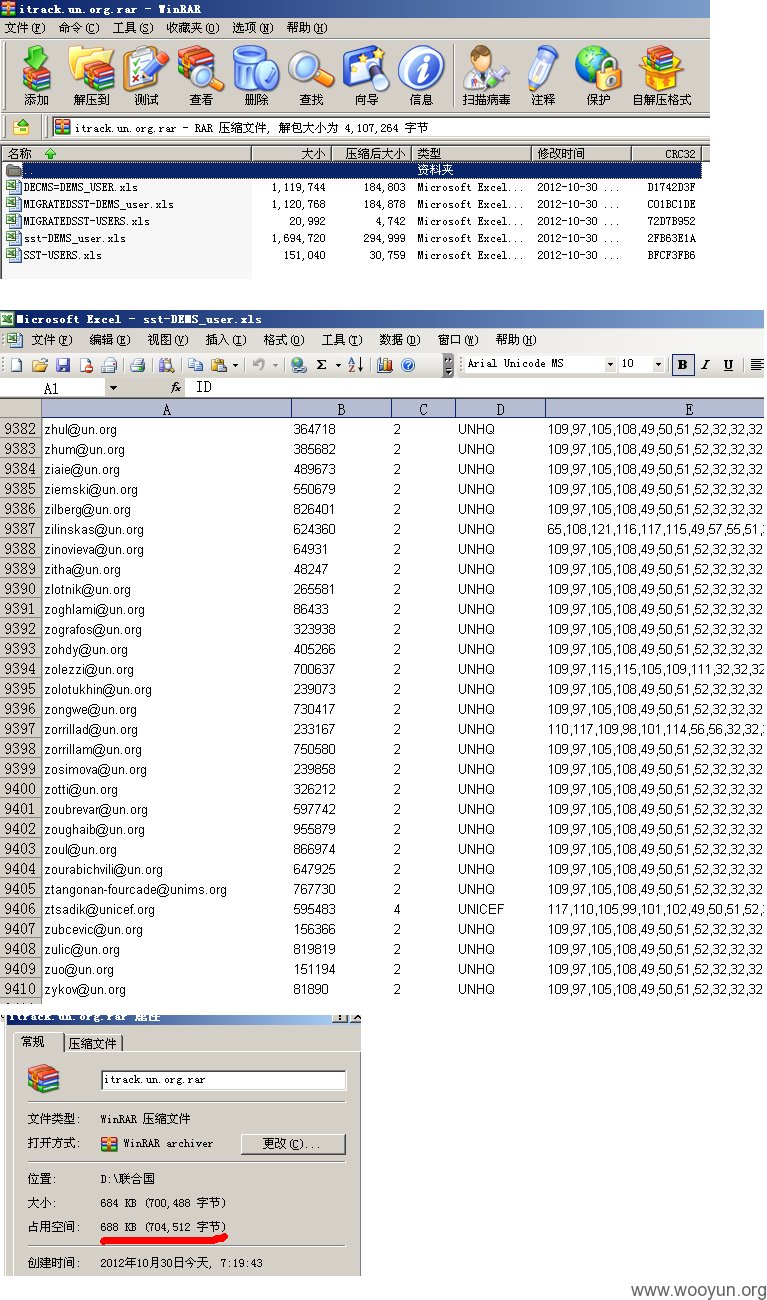Sort WinRAR list by CRC32 column
767x1300 pixels.
tap(667, 153)
